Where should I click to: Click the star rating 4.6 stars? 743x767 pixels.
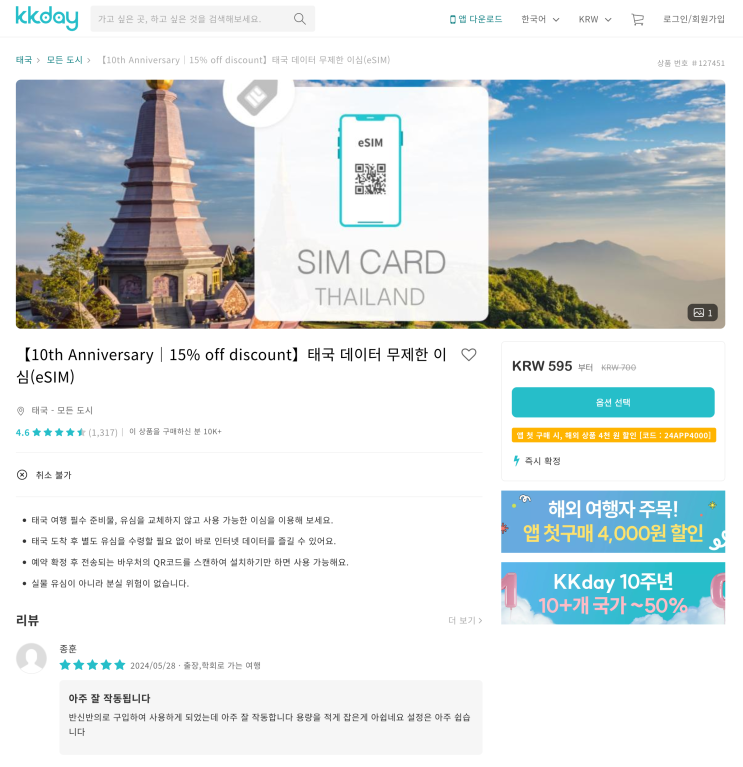click(x=59, y=432)
